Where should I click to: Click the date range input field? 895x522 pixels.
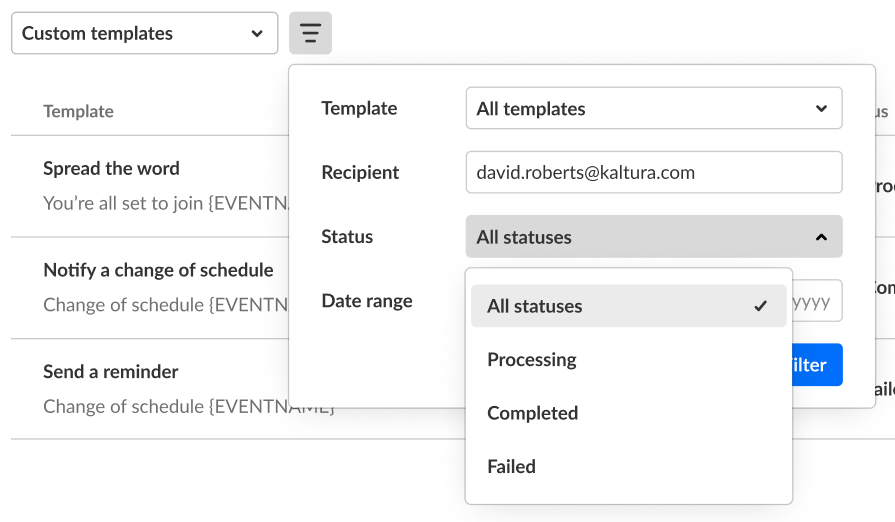click(817, 301)
